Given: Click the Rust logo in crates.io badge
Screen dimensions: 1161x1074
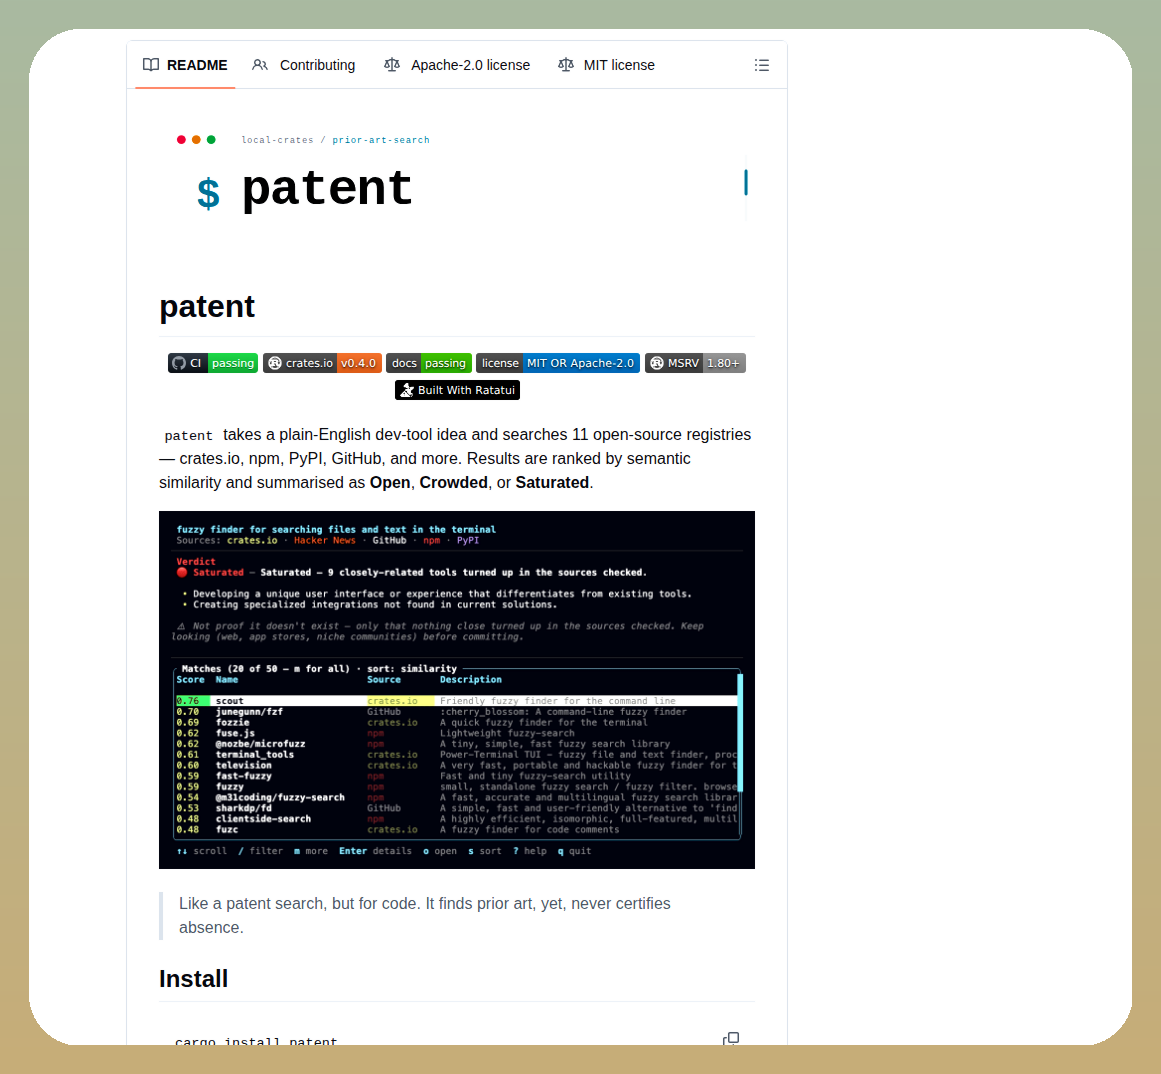Looking at the screenshot, I should click(275, 363).
